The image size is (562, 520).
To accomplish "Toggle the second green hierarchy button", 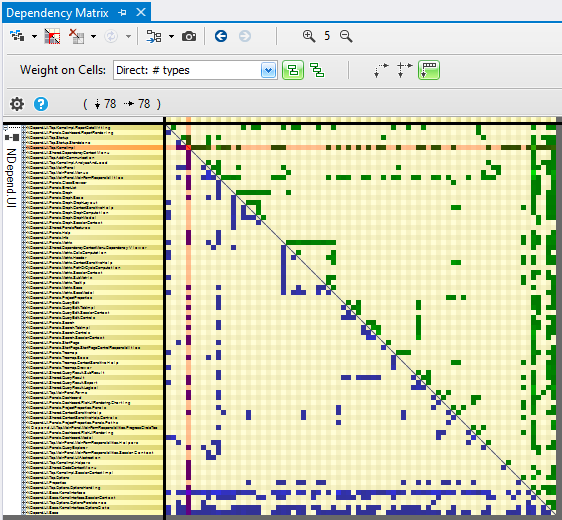I will [x=317, y=70].
